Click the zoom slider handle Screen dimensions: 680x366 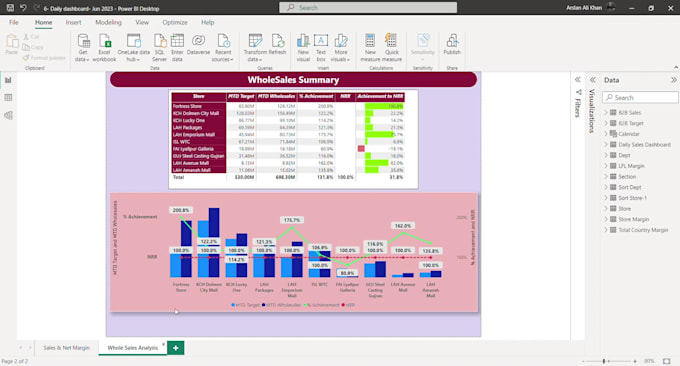pyautogui.click(x=604, y=361)
